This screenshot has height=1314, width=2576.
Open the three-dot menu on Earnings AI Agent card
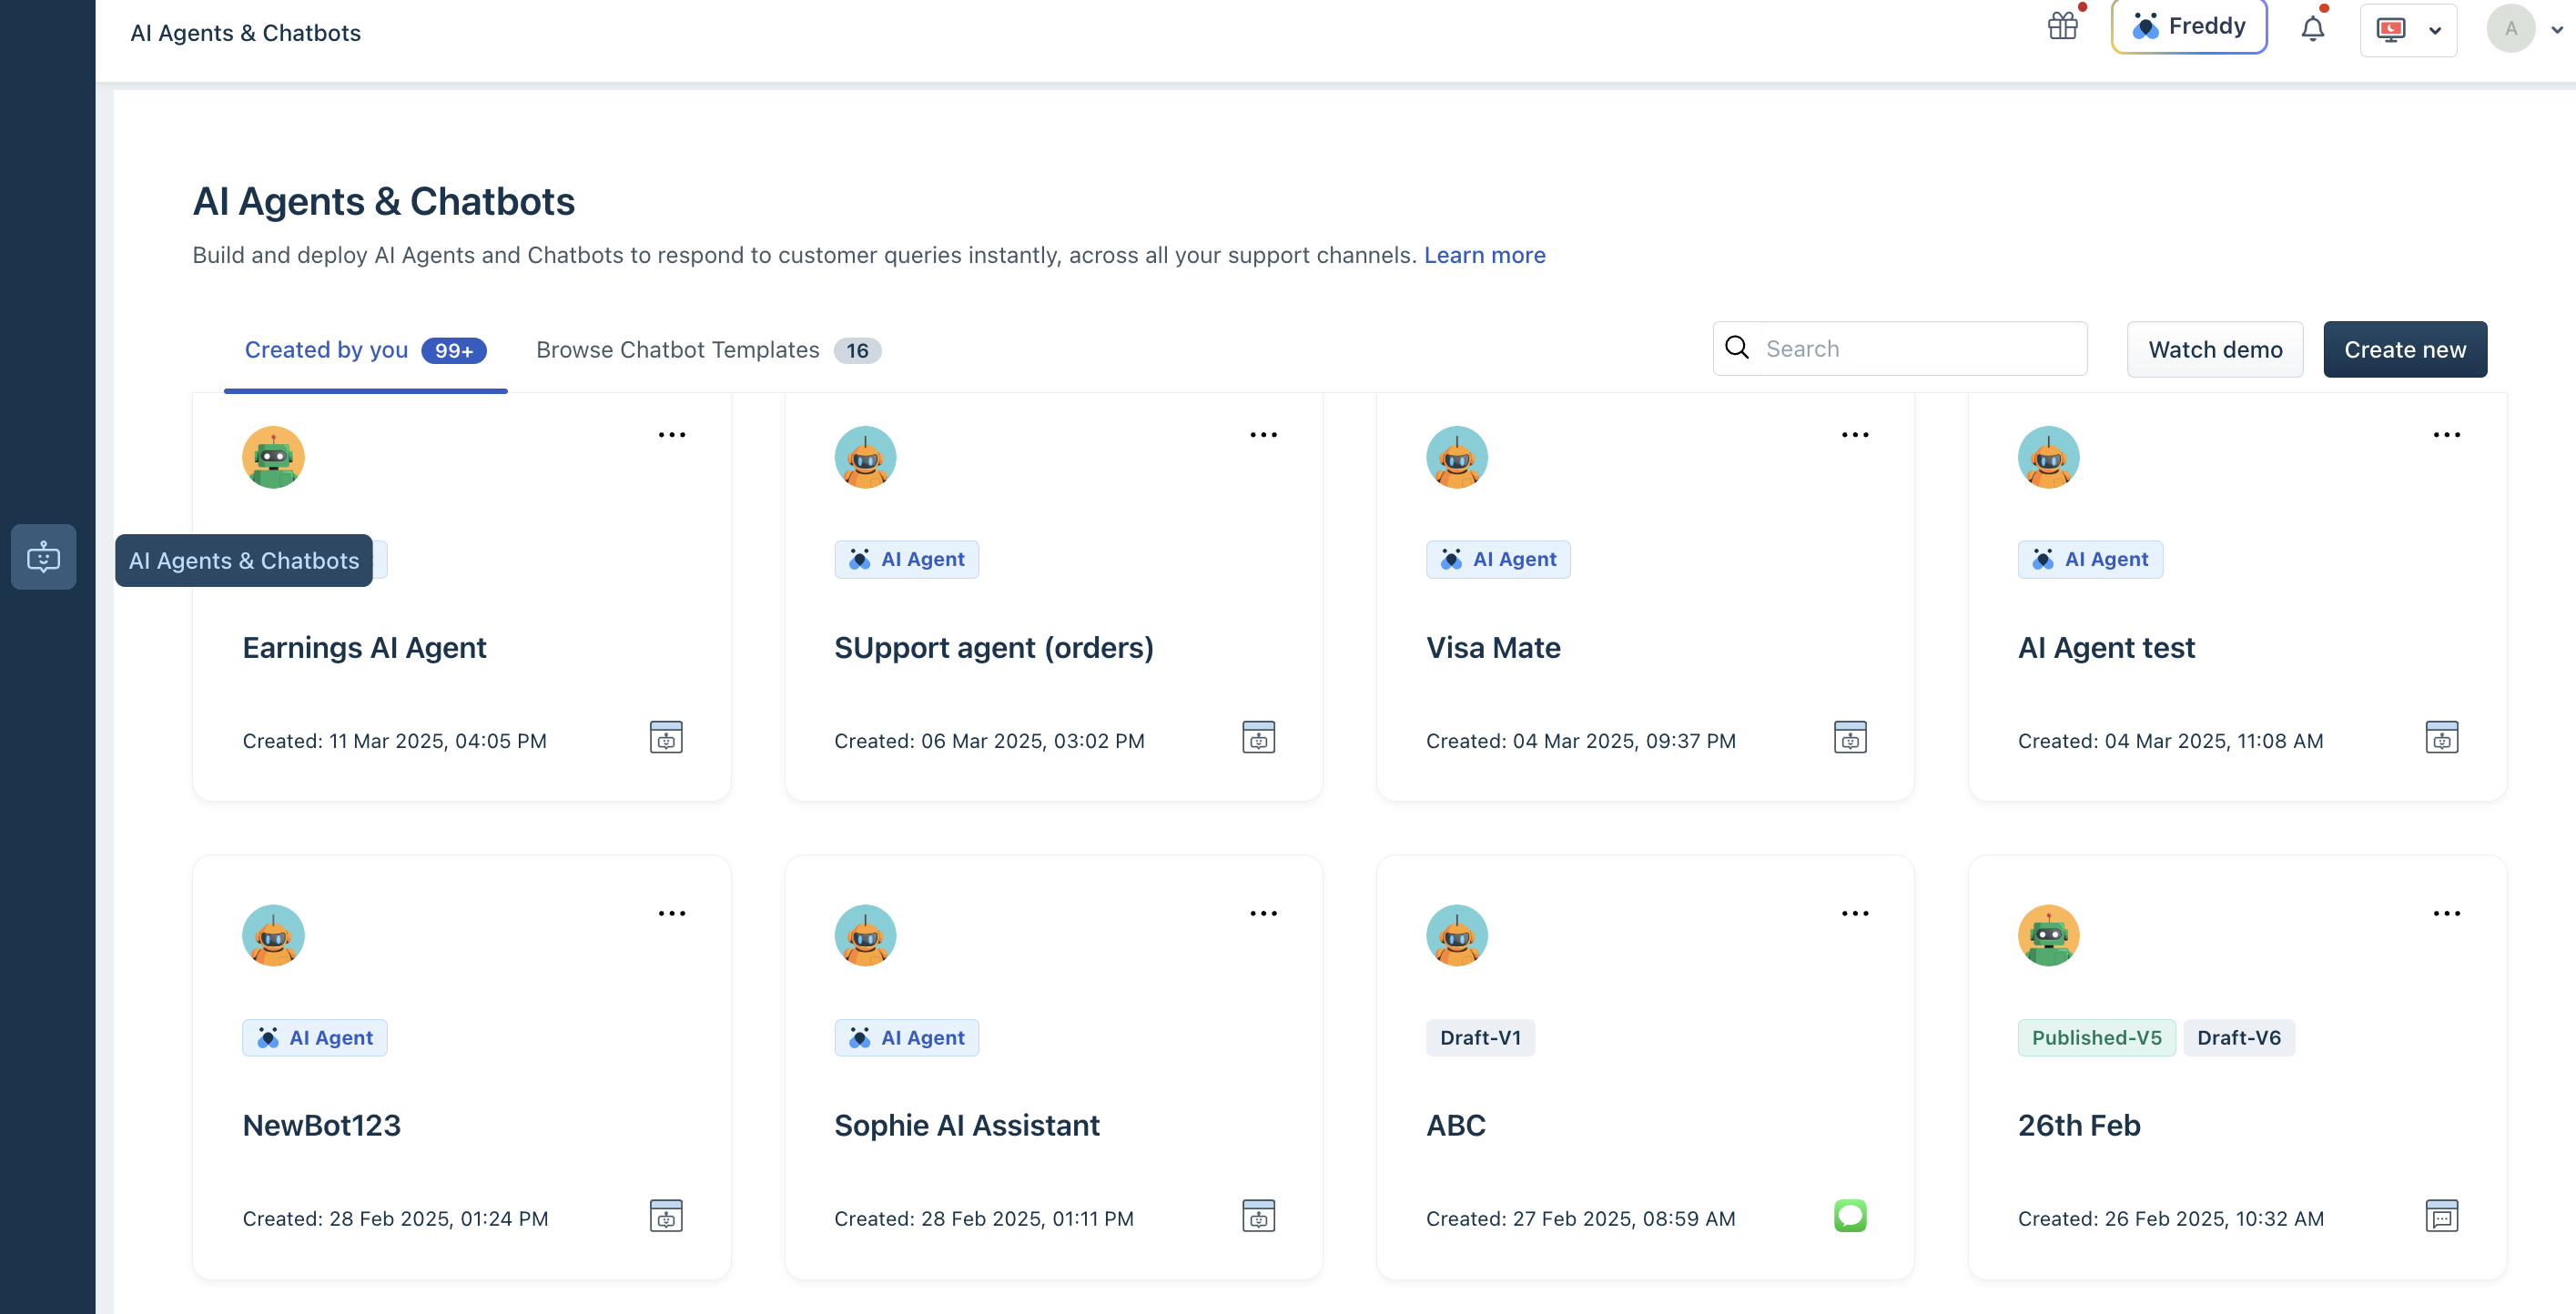point(672,435)
